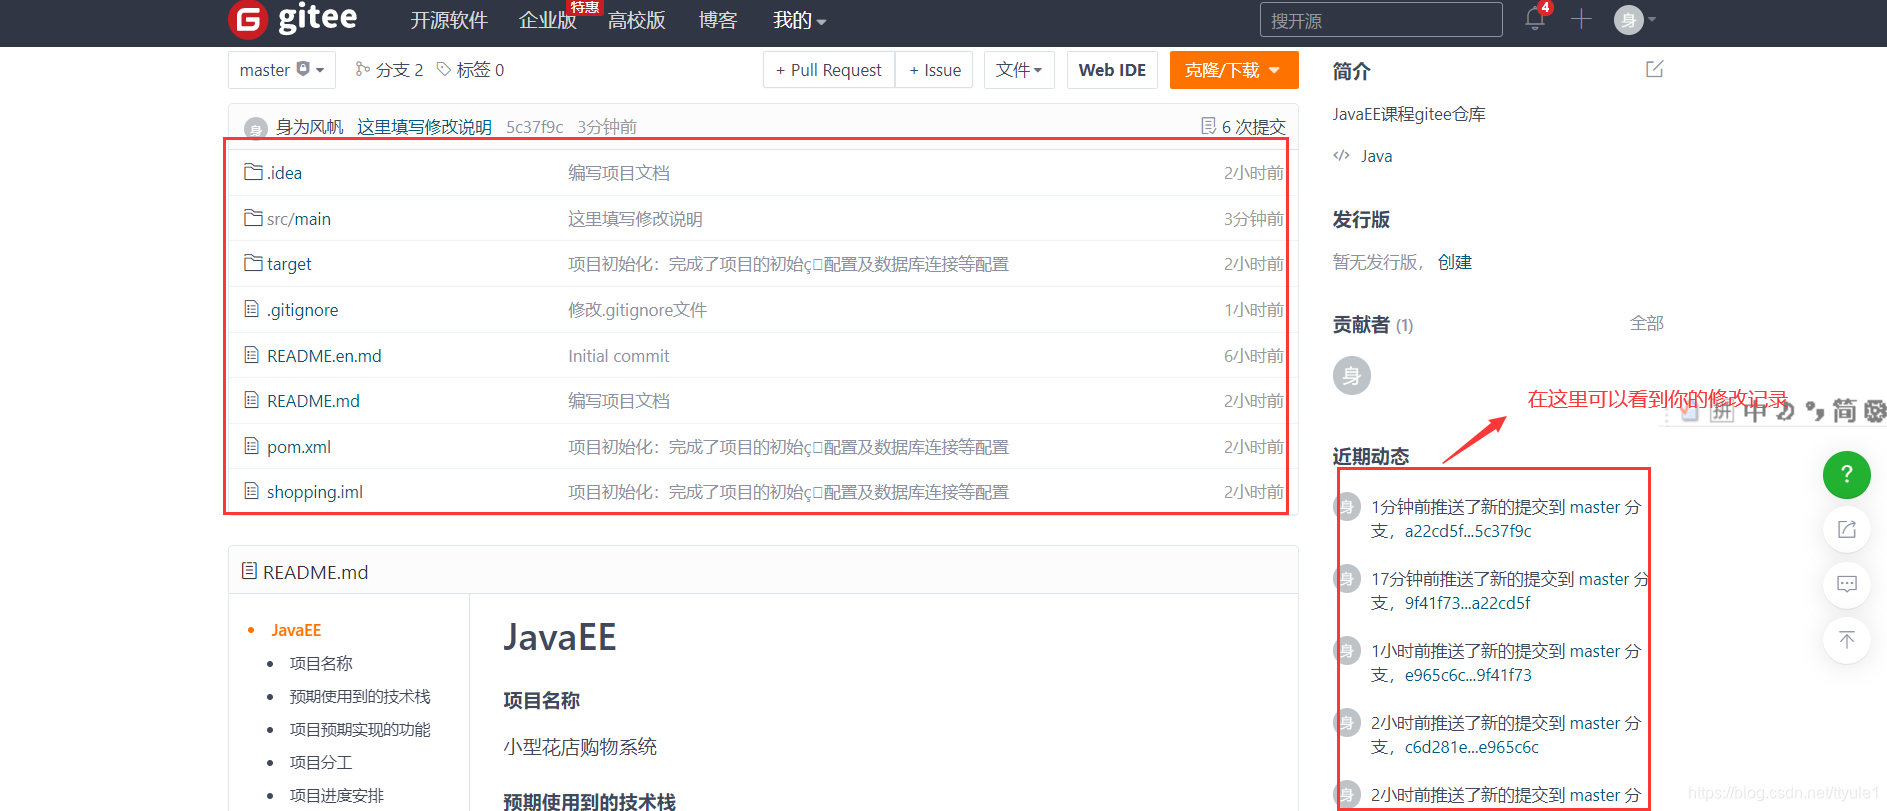
Task: Open 企业版 in the navbar
Action: [x=548, y=20]
